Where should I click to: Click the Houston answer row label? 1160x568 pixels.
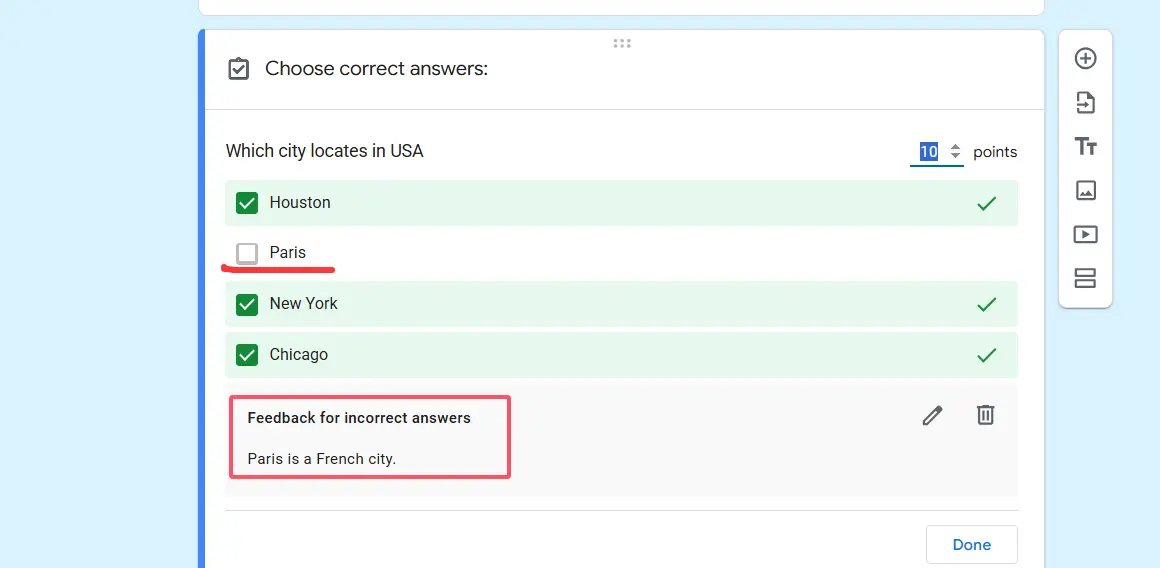[300, 203]
